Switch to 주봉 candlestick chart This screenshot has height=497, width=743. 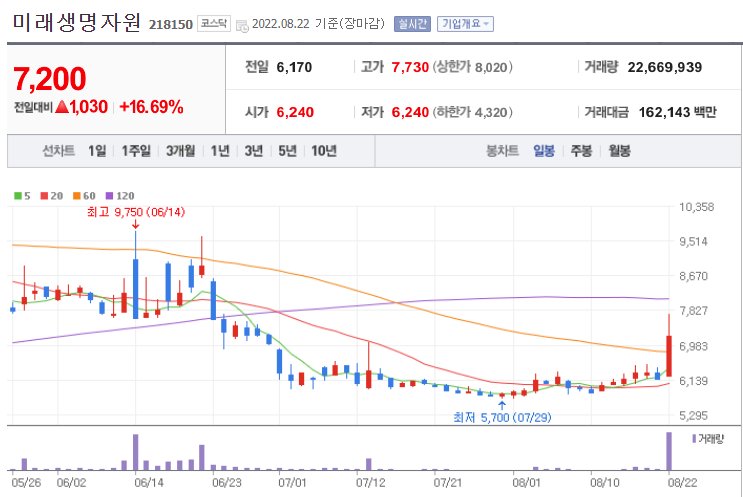point(581,151)
